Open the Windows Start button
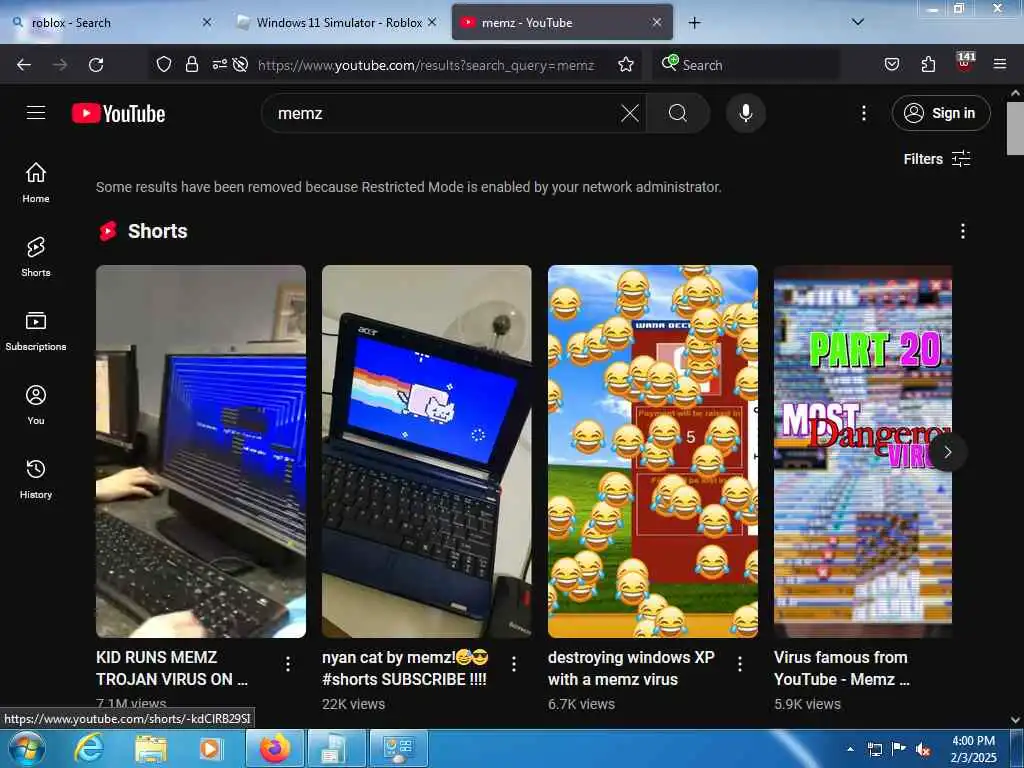 tap(26, 748)
